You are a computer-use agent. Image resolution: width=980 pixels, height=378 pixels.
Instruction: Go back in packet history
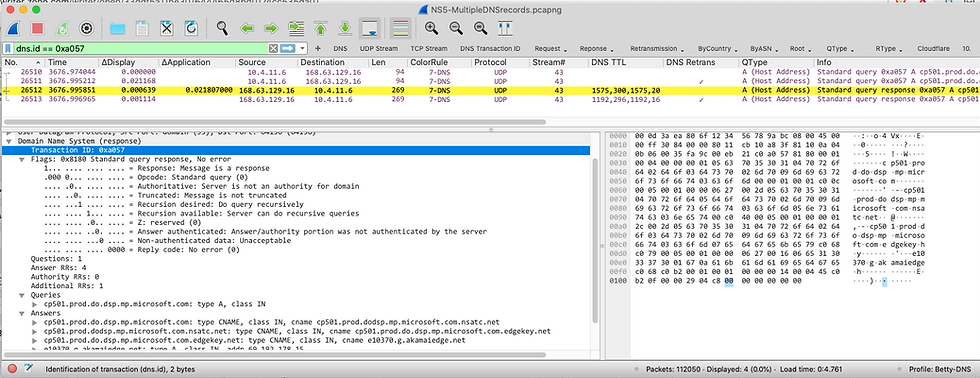point(246,28)
